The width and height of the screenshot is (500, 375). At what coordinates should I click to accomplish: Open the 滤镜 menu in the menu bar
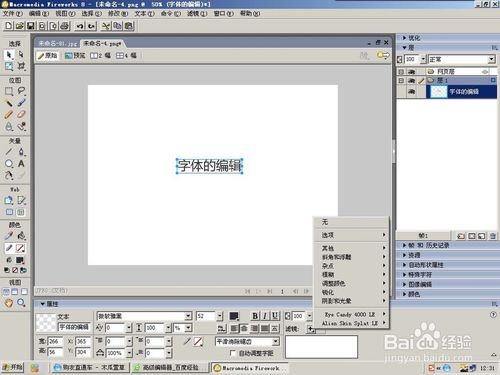tap(197, 14)
